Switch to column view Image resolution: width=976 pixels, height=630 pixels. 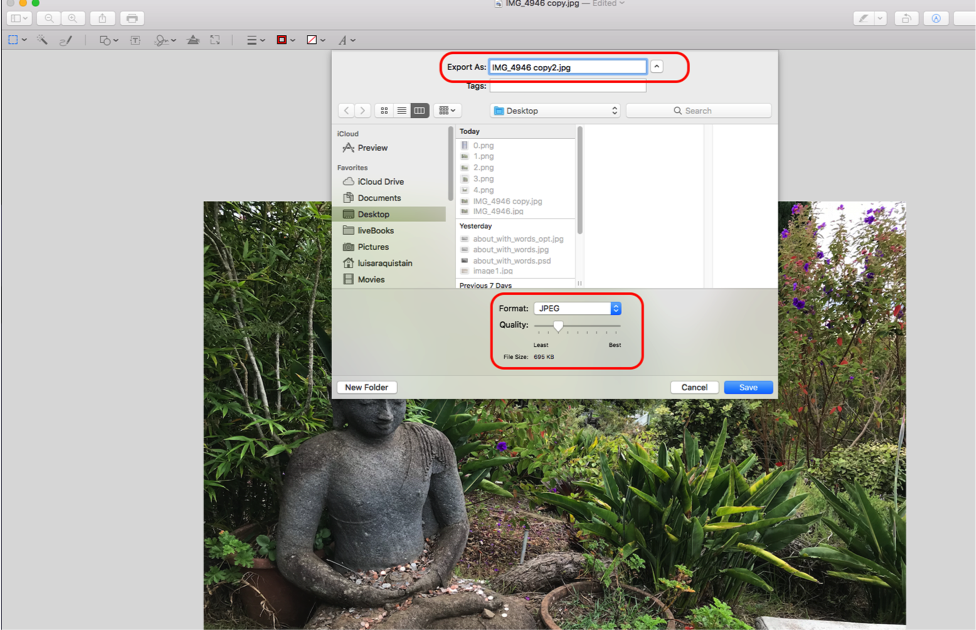[420, 111]
